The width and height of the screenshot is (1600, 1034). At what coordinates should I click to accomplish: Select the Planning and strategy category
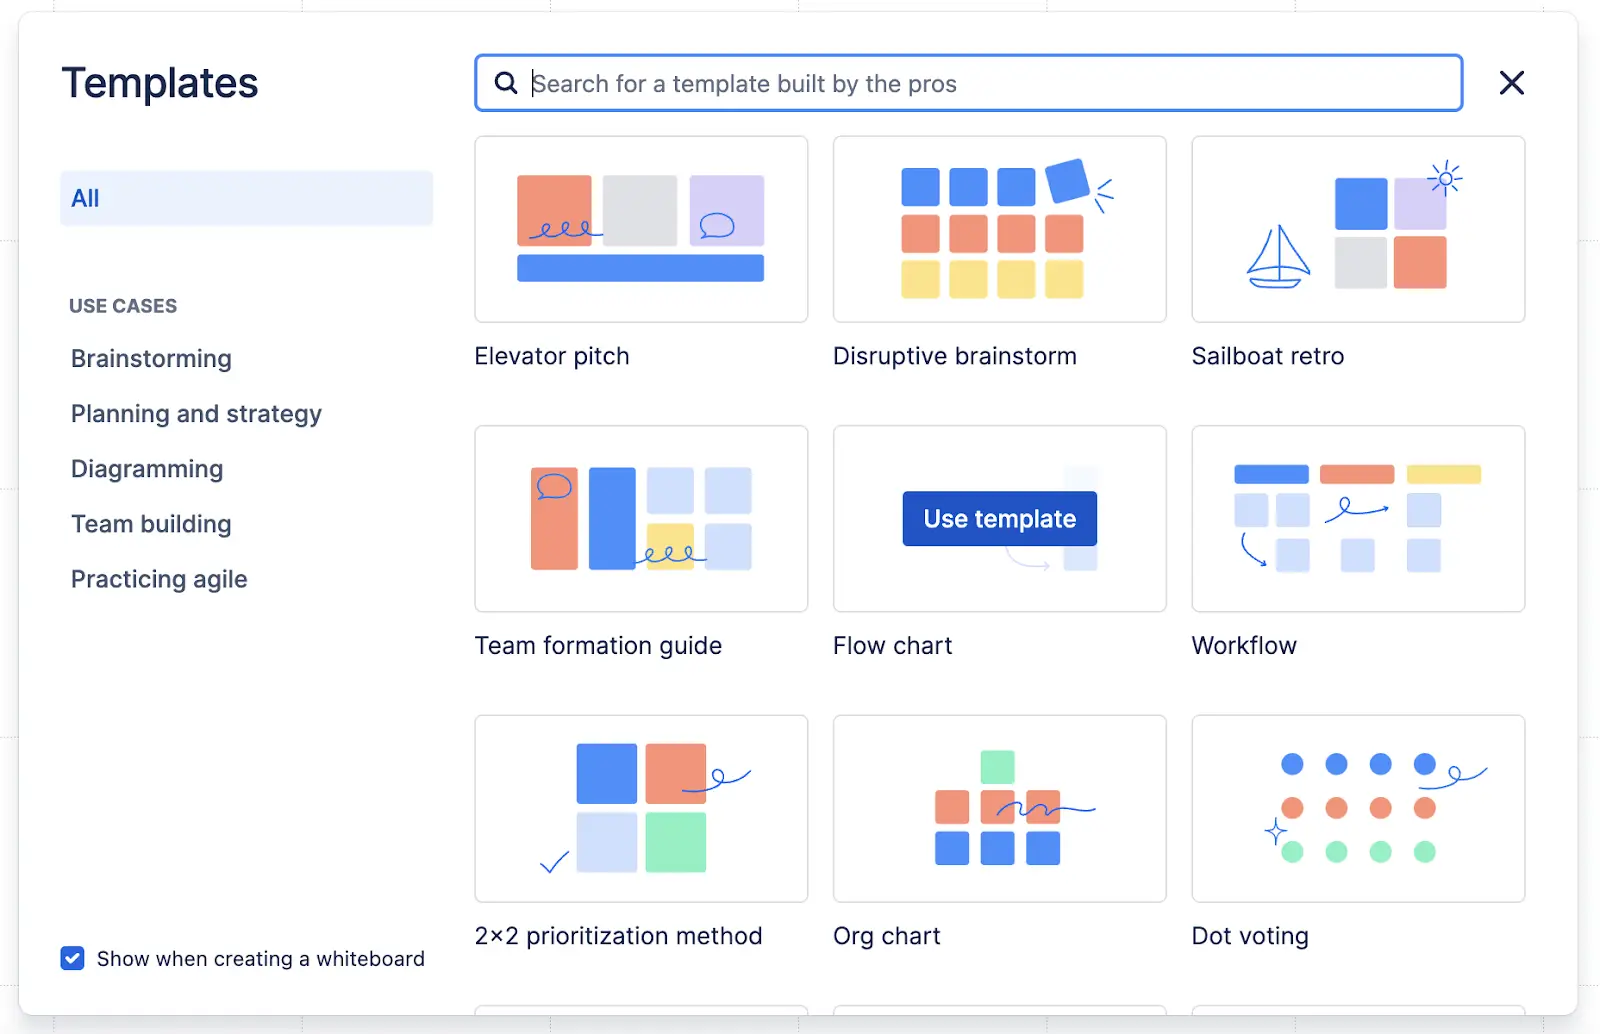pyautogui.click(x=196, y=413)
